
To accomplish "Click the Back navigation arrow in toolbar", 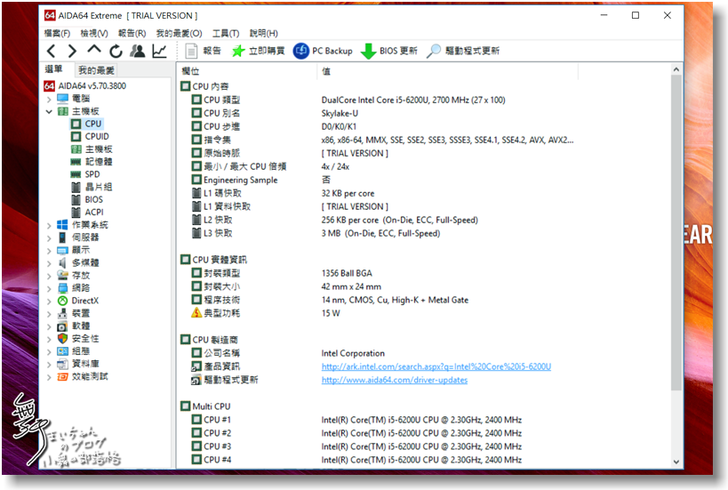I will [50, 51].
